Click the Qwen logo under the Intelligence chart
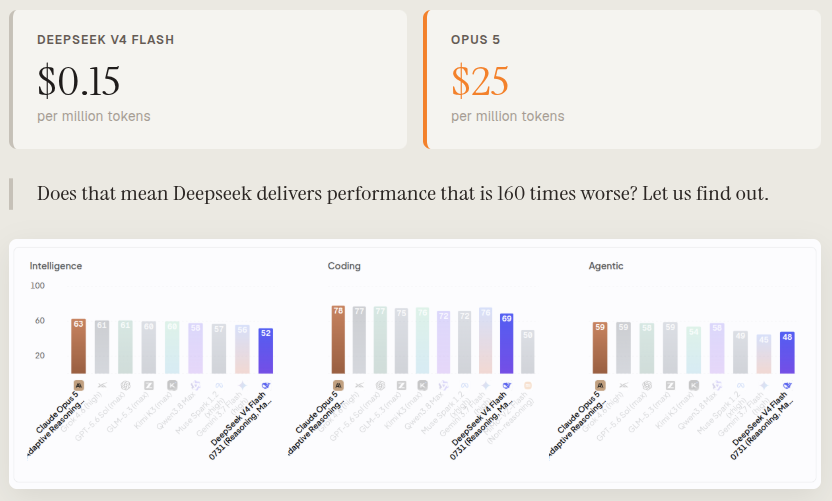This screenshot has width=832, height=501. [196, 385]
